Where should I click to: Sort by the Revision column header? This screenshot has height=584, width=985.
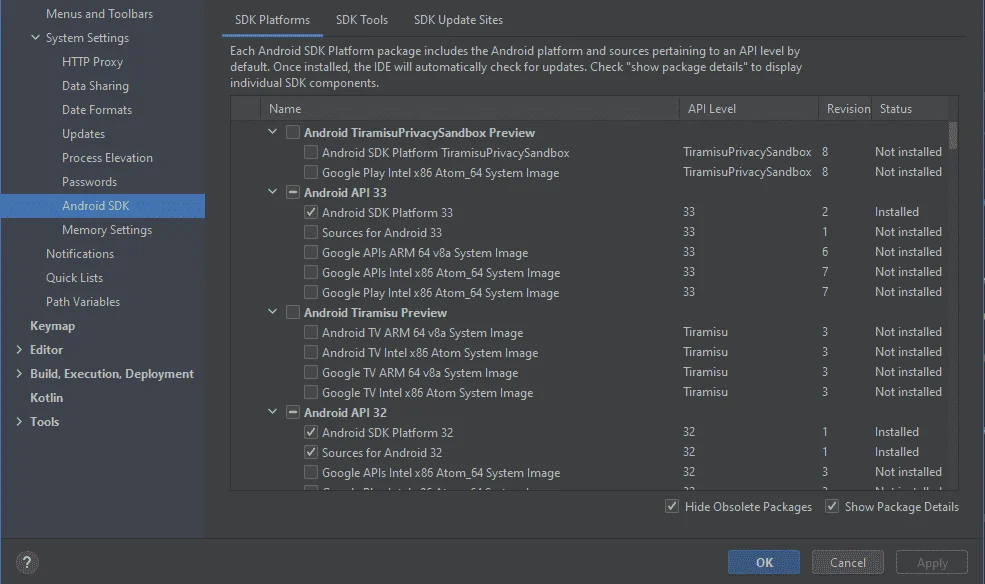click(845, 109)
